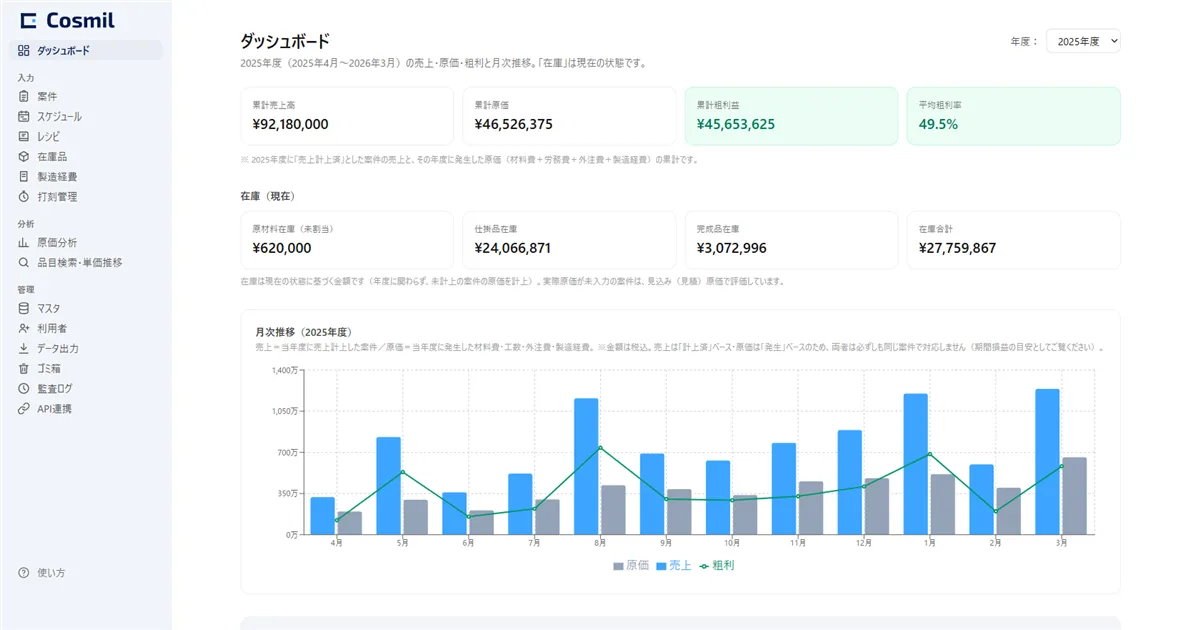Click the レシピ sidebar icon
The width and height of the screenshot is (1200, 630).
coord(24,136)
